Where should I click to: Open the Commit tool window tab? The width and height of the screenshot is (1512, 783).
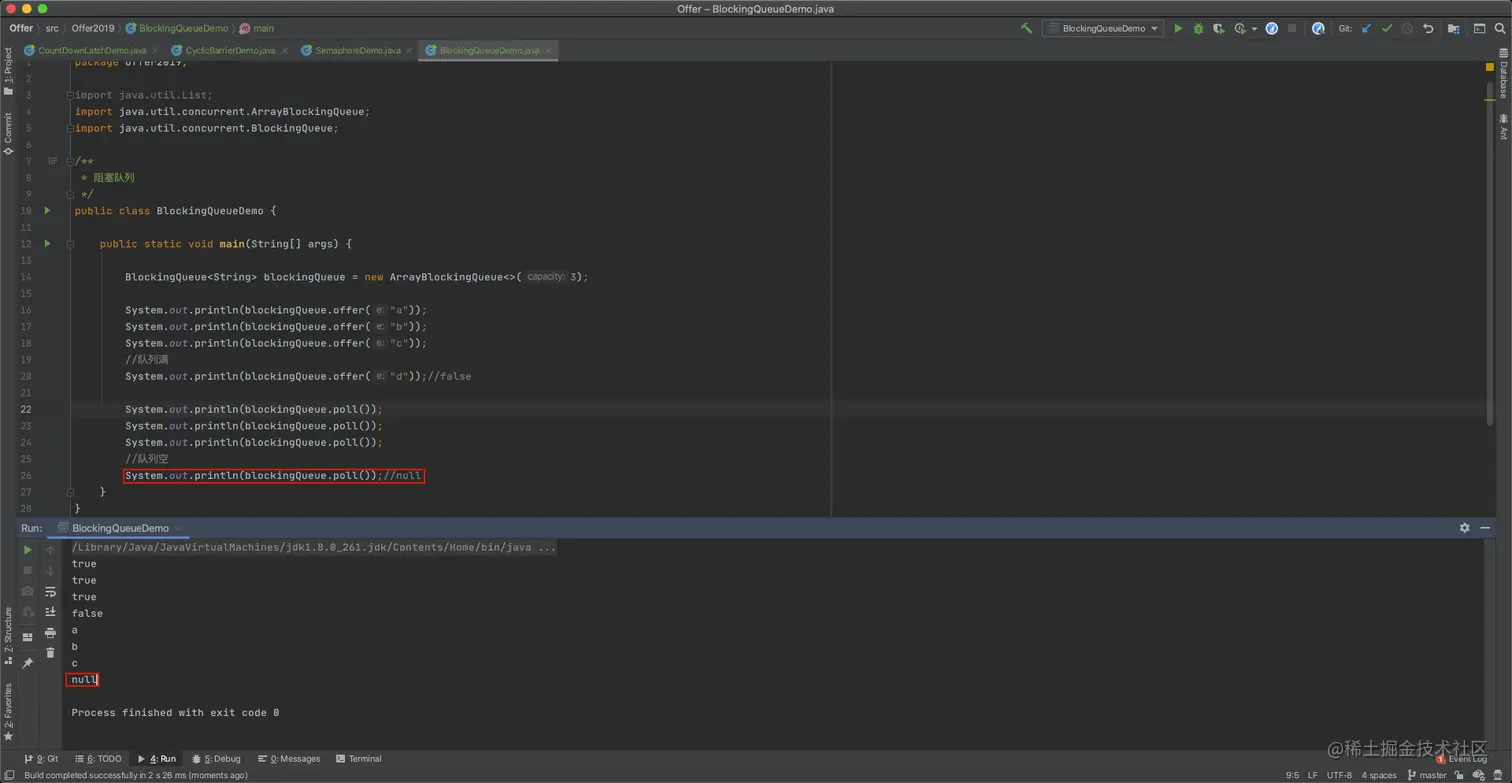[x=8, y=134]
